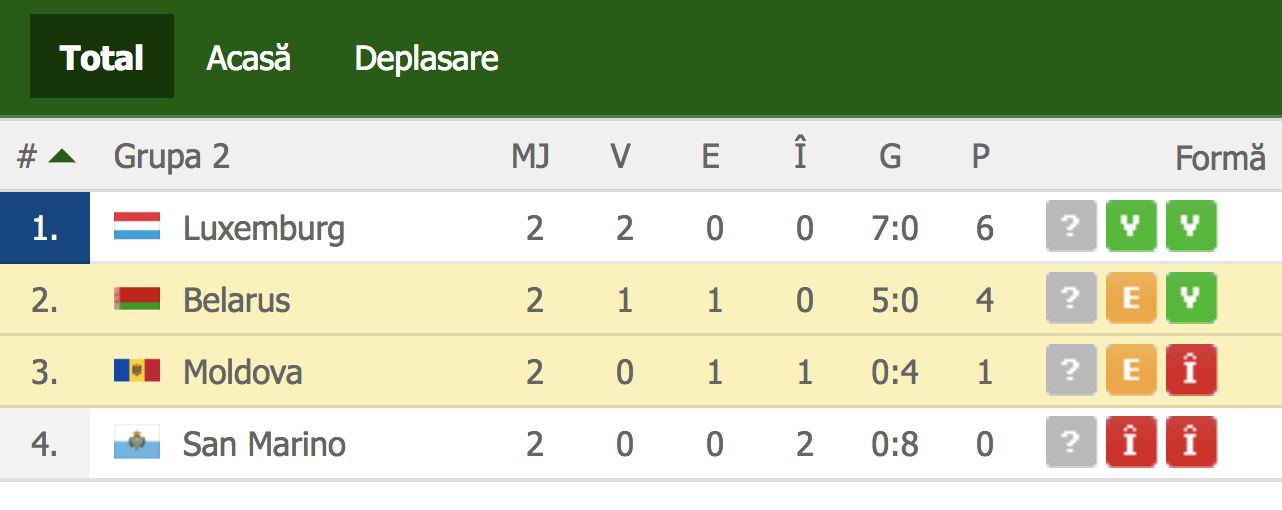Click Moldova's orange E draw form icon
Image resolution: width=1282 pixels, height=510 pixels.
1131,370
